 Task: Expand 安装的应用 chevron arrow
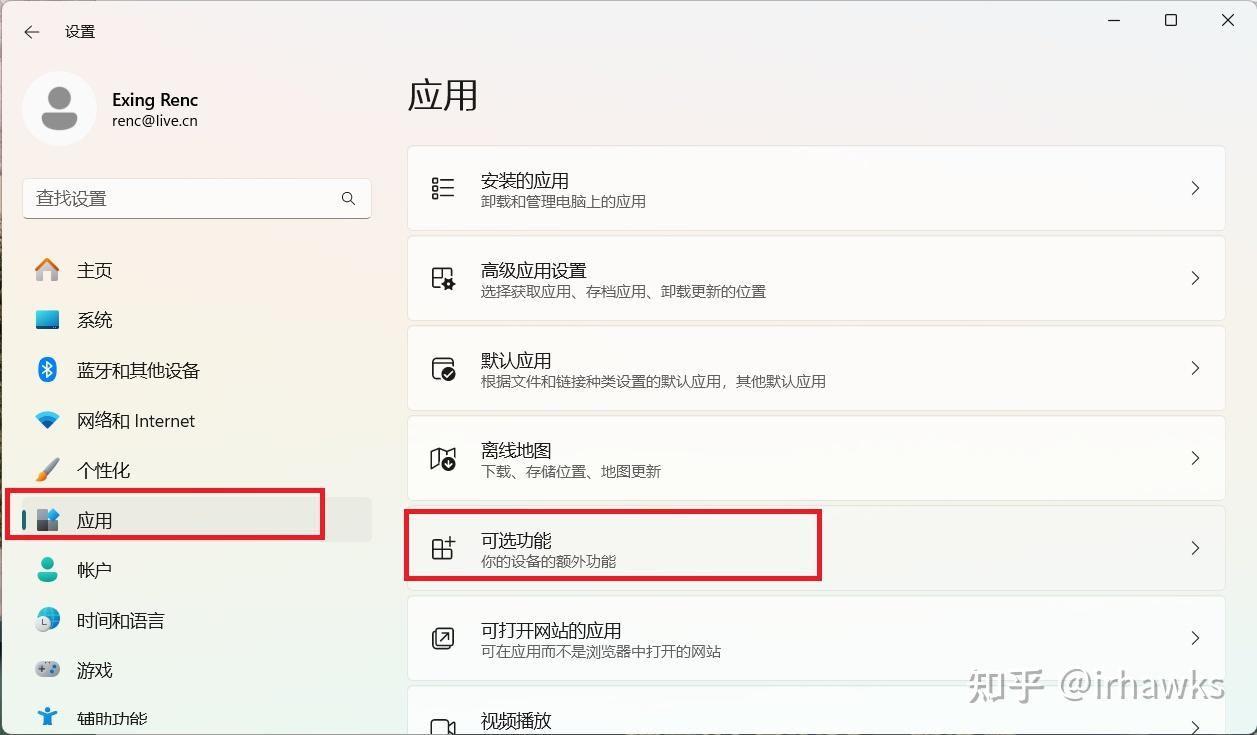click(1195, 188)
